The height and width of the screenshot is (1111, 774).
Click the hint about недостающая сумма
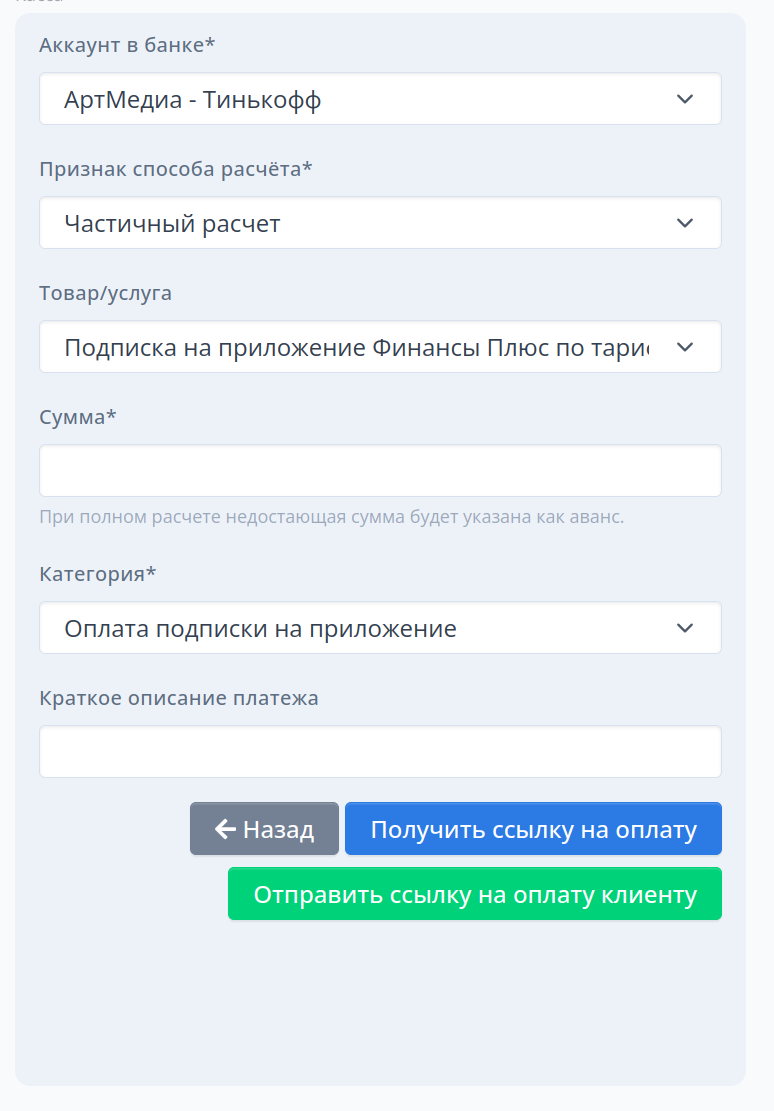[x=332, y=517]
